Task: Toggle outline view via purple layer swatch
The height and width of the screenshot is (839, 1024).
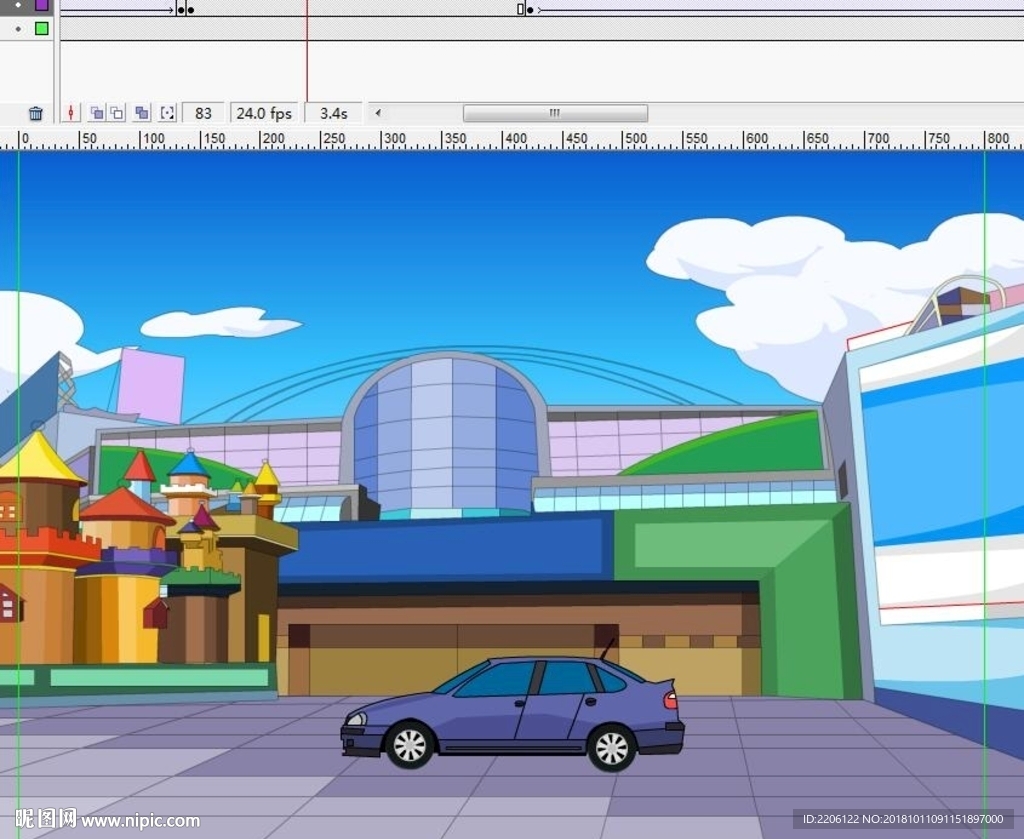Action: (x=41, y=5)
